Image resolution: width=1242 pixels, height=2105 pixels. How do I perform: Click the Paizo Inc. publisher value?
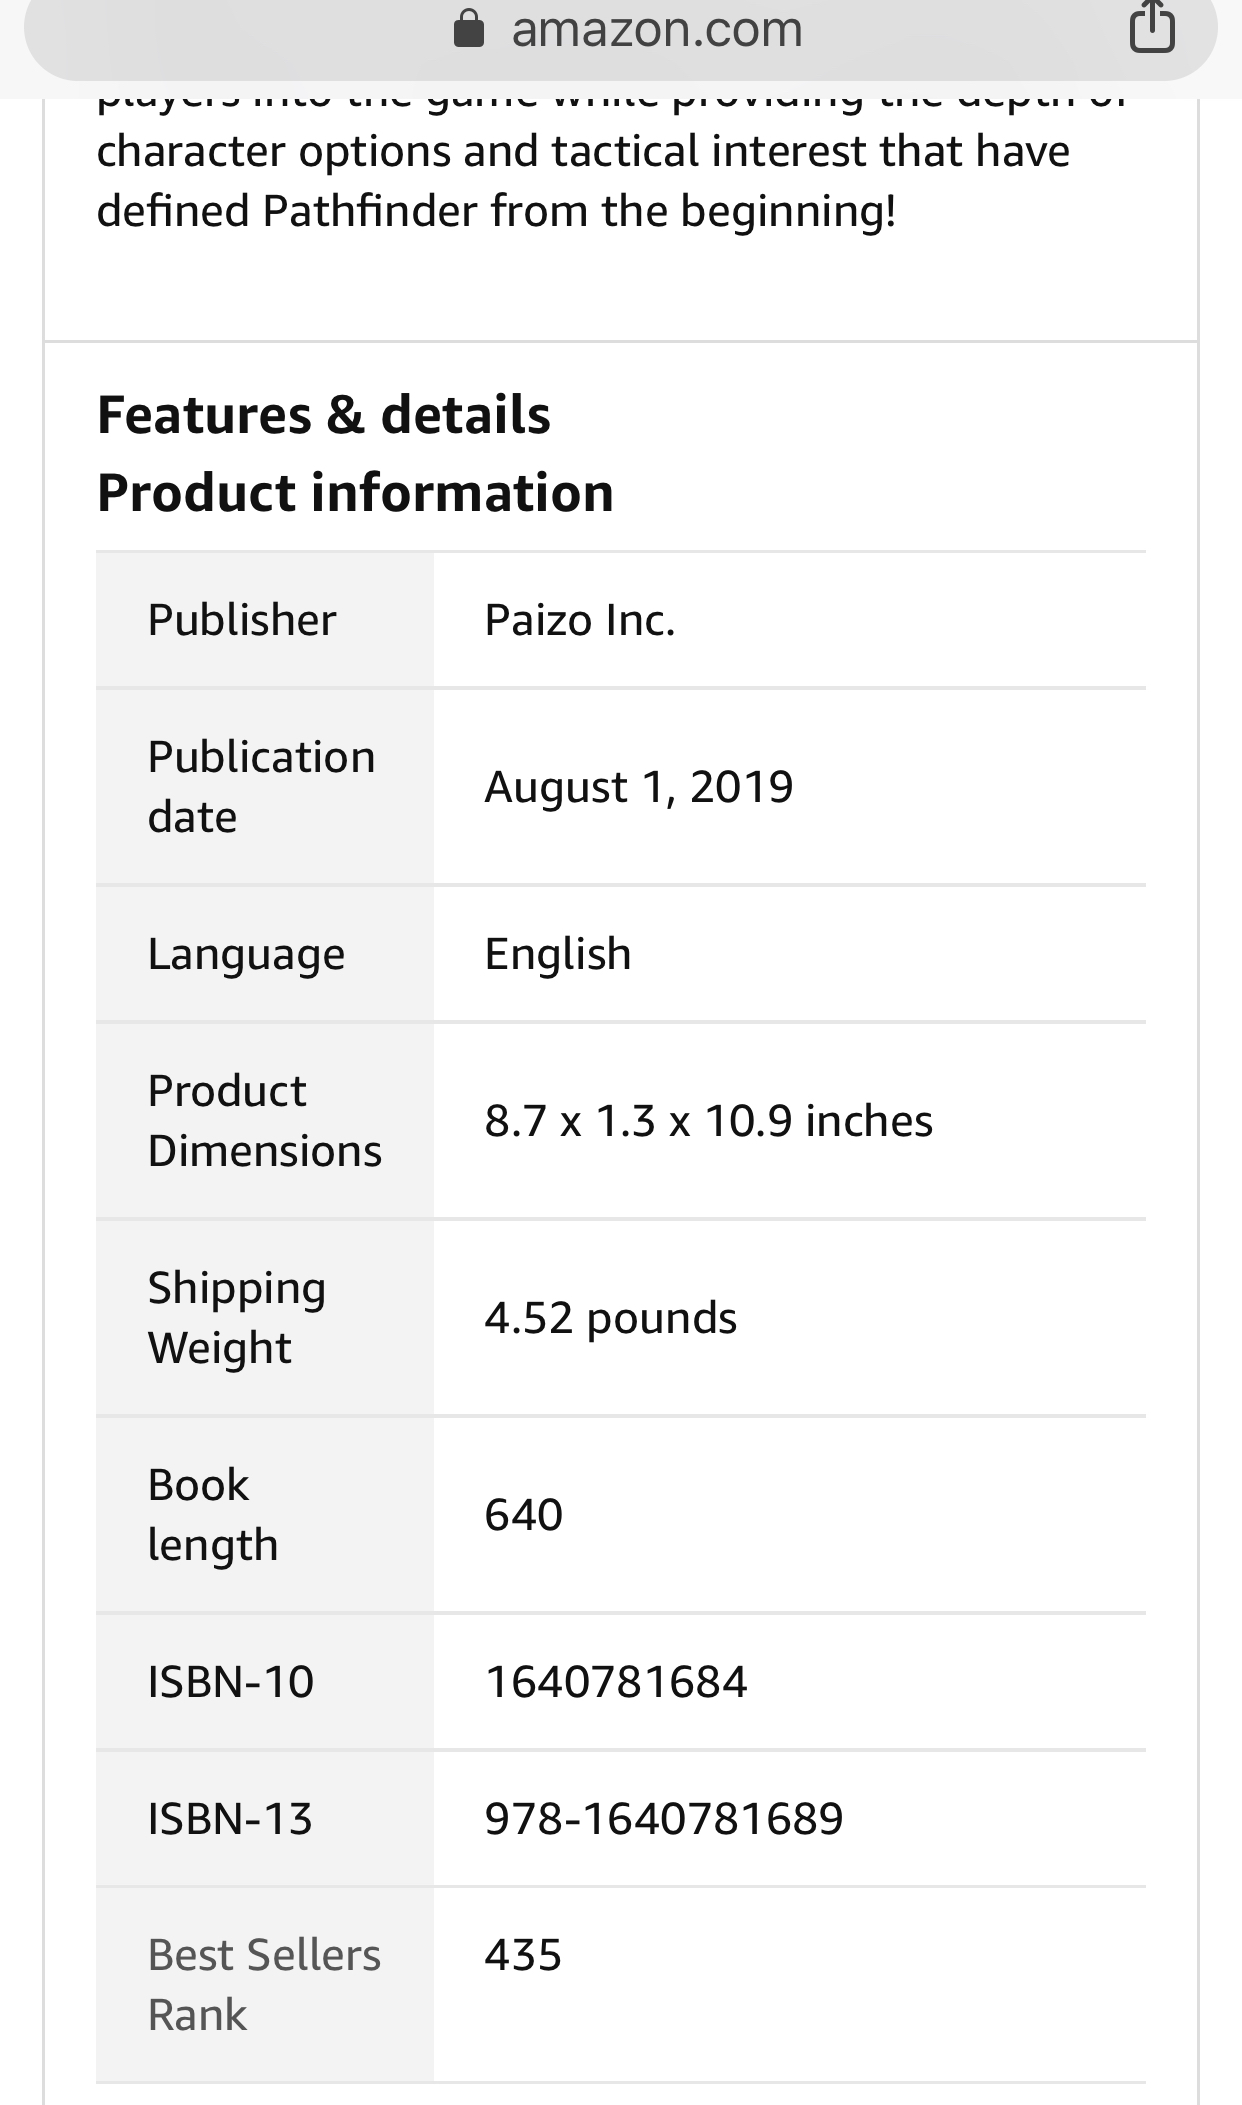coord(580,620)
